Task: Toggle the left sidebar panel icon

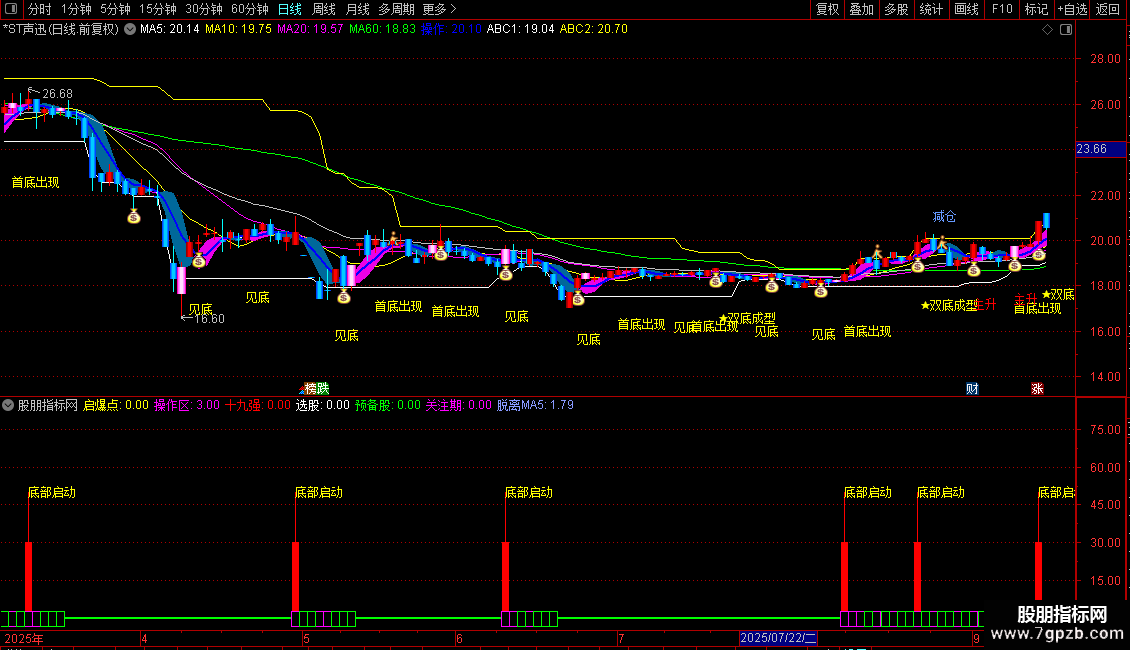Action: [11, 9]
